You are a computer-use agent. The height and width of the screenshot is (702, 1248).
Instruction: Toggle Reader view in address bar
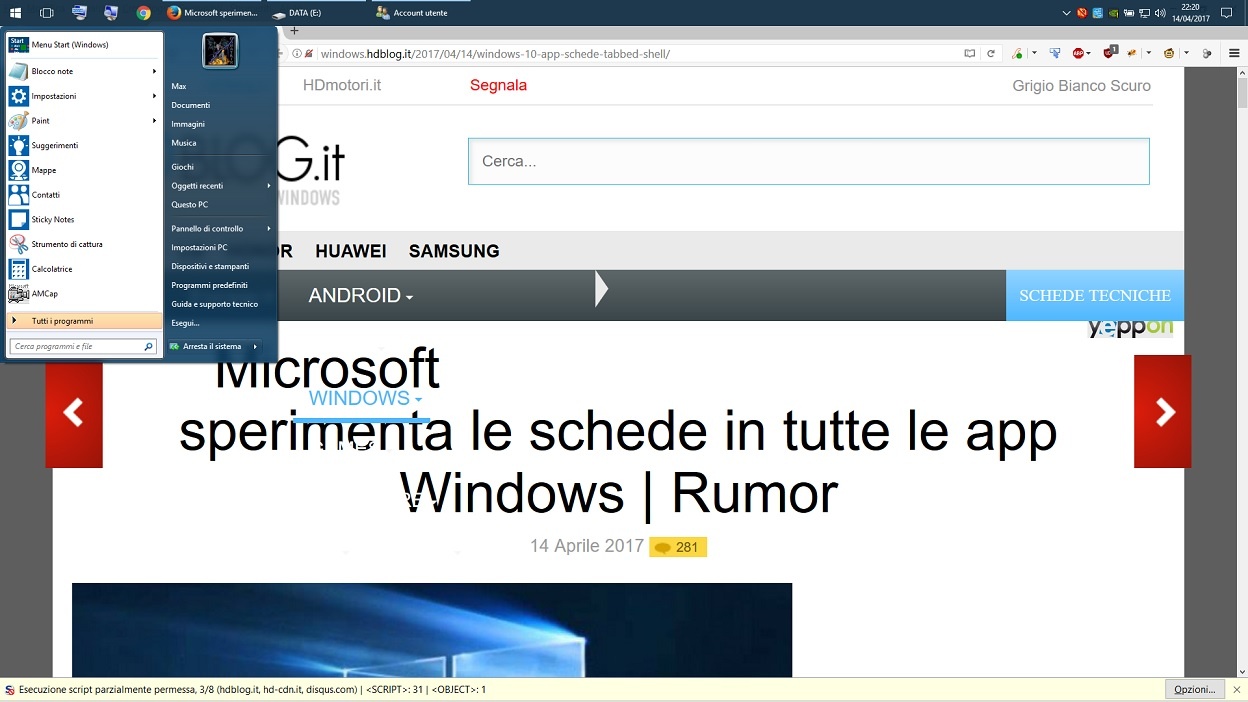pyautogui.click(x=969, y=53)
